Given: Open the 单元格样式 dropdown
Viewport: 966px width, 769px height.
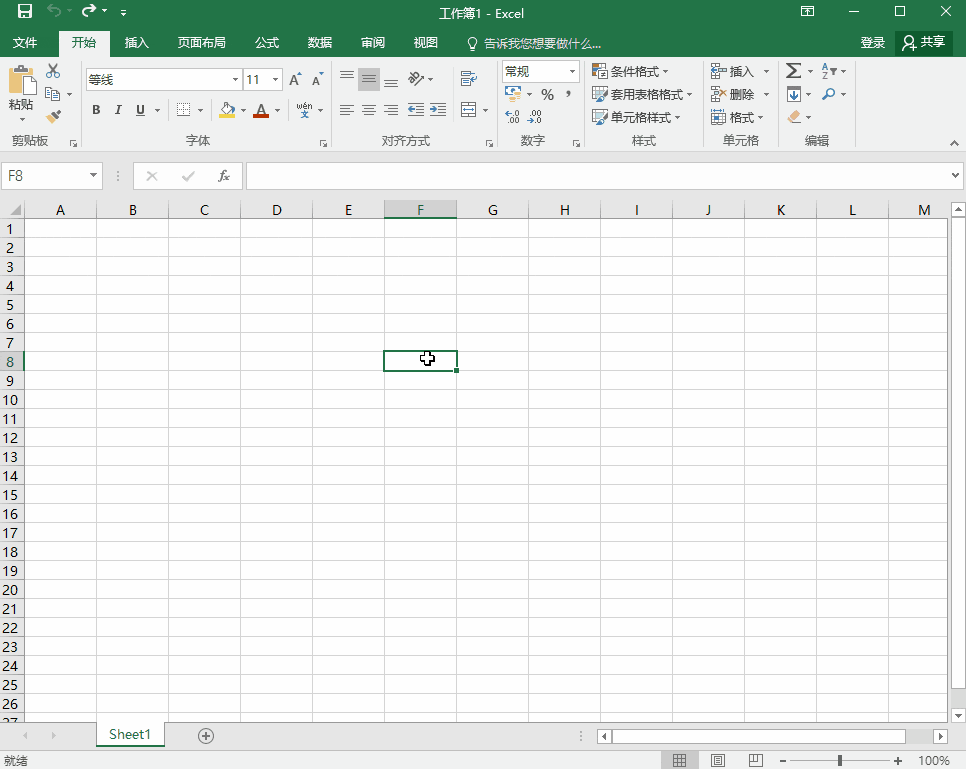Looking at the screenshot, I should click(636, 117).
